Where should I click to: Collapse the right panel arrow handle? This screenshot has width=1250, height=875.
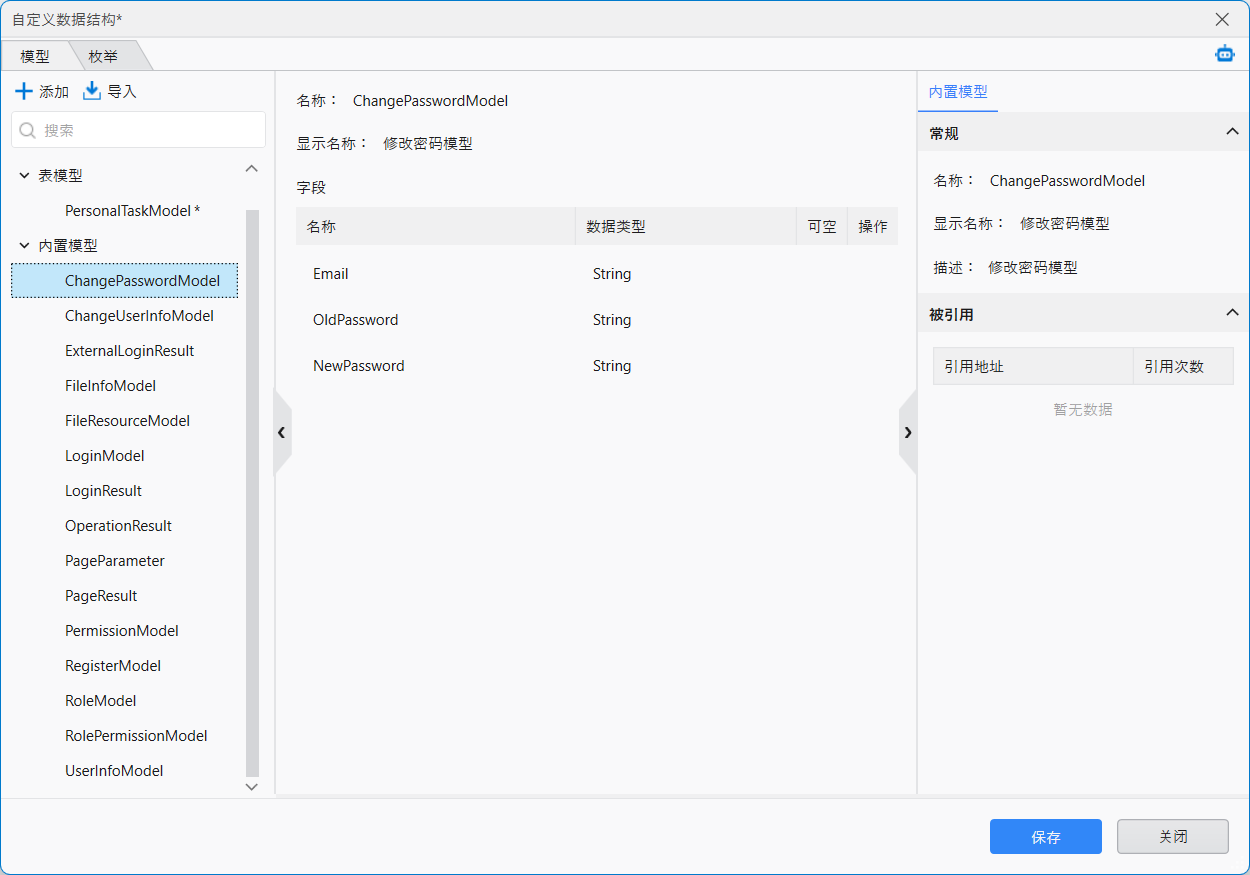[907, 433]
